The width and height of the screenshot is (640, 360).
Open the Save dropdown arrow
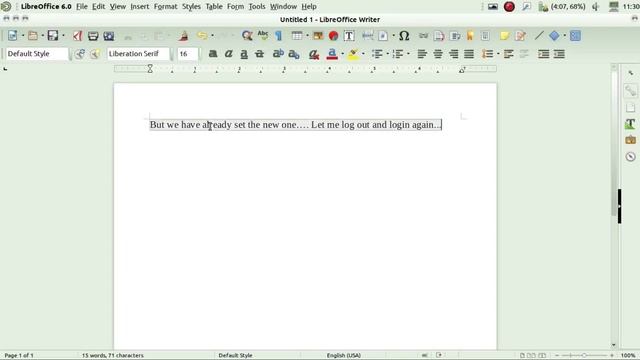click(63, 36)
